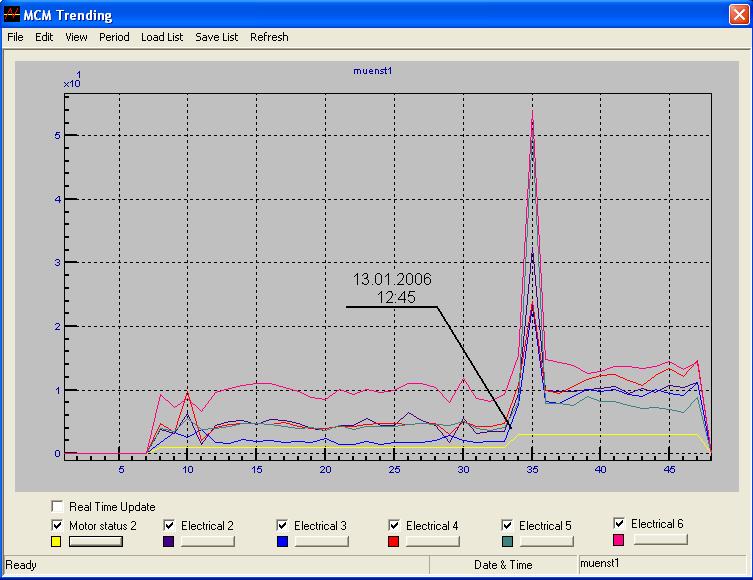The width and height of the screenshot is (753, 580).
Task: Hide the Electrical 3 trace via its checkbox
Action: point(283,525)
